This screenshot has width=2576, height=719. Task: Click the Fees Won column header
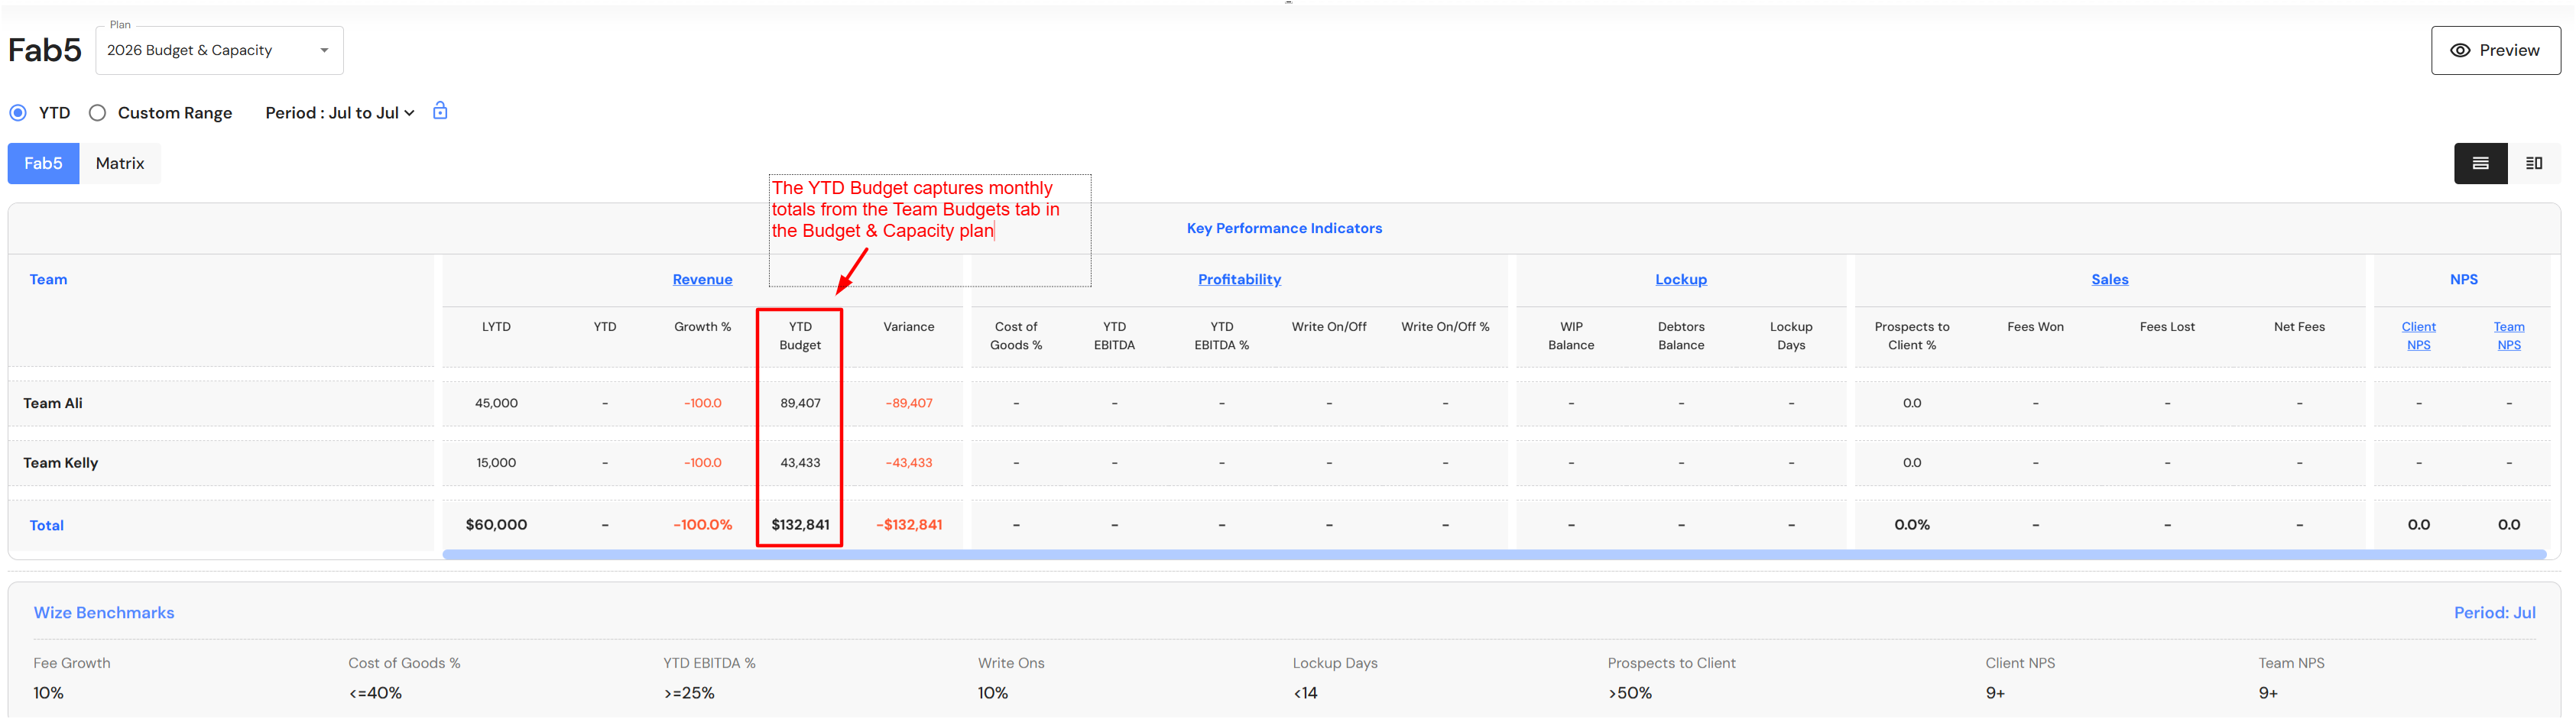tap(2035, 327)
